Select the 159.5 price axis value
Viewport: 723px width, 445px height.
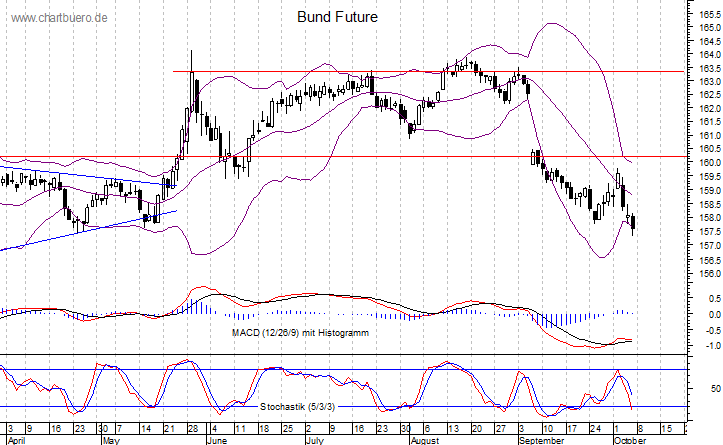[x=710, y=177]
